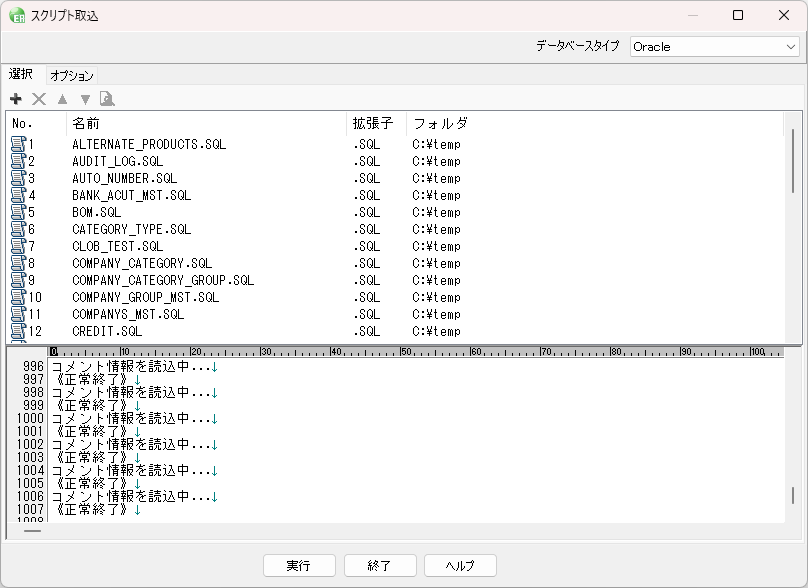This screenshot has height=588, width=808.
Task: Click the move down triangle icon
Action: pos(86,99)
